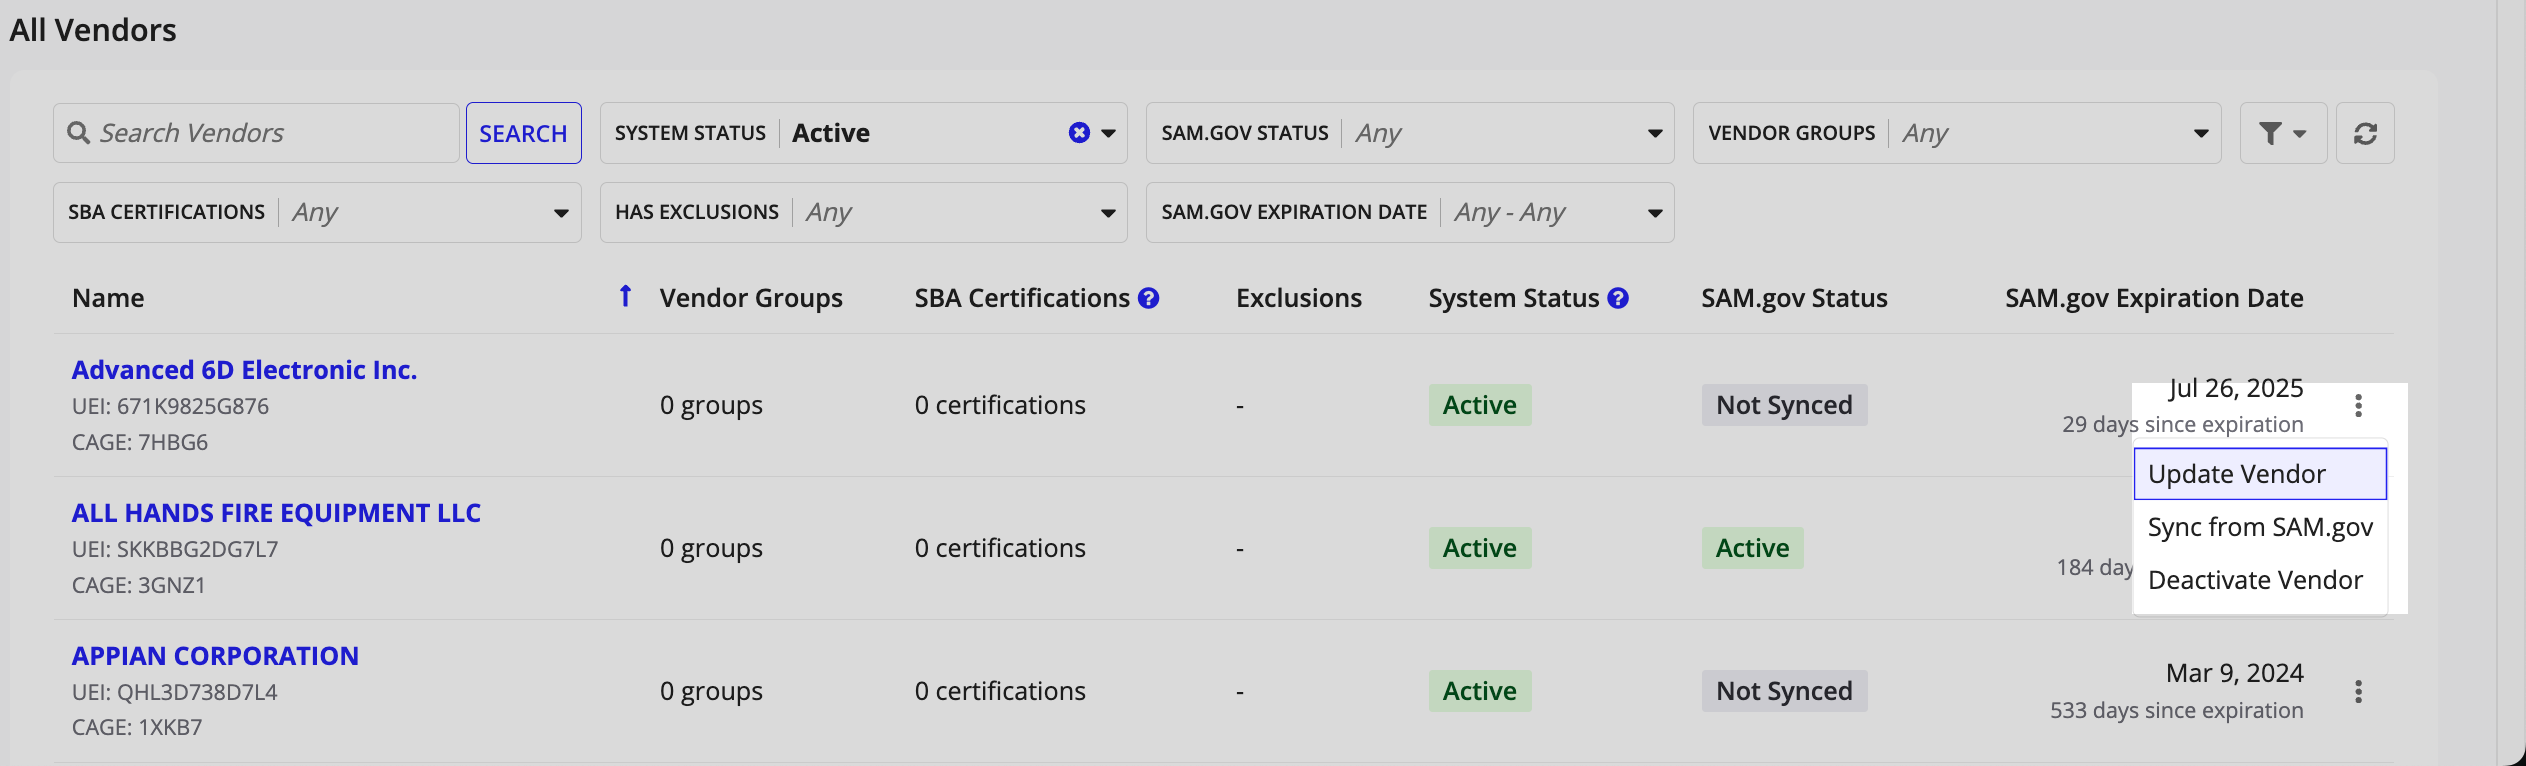Click the funnel filter options icon

point(2283,133)
